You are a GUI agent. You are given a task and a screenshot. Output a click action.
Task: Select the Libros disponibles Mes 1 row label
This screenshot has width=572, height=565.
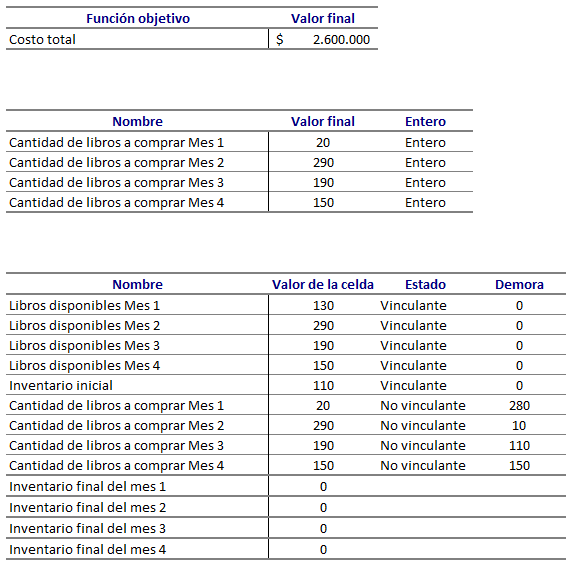click(84, 305)
